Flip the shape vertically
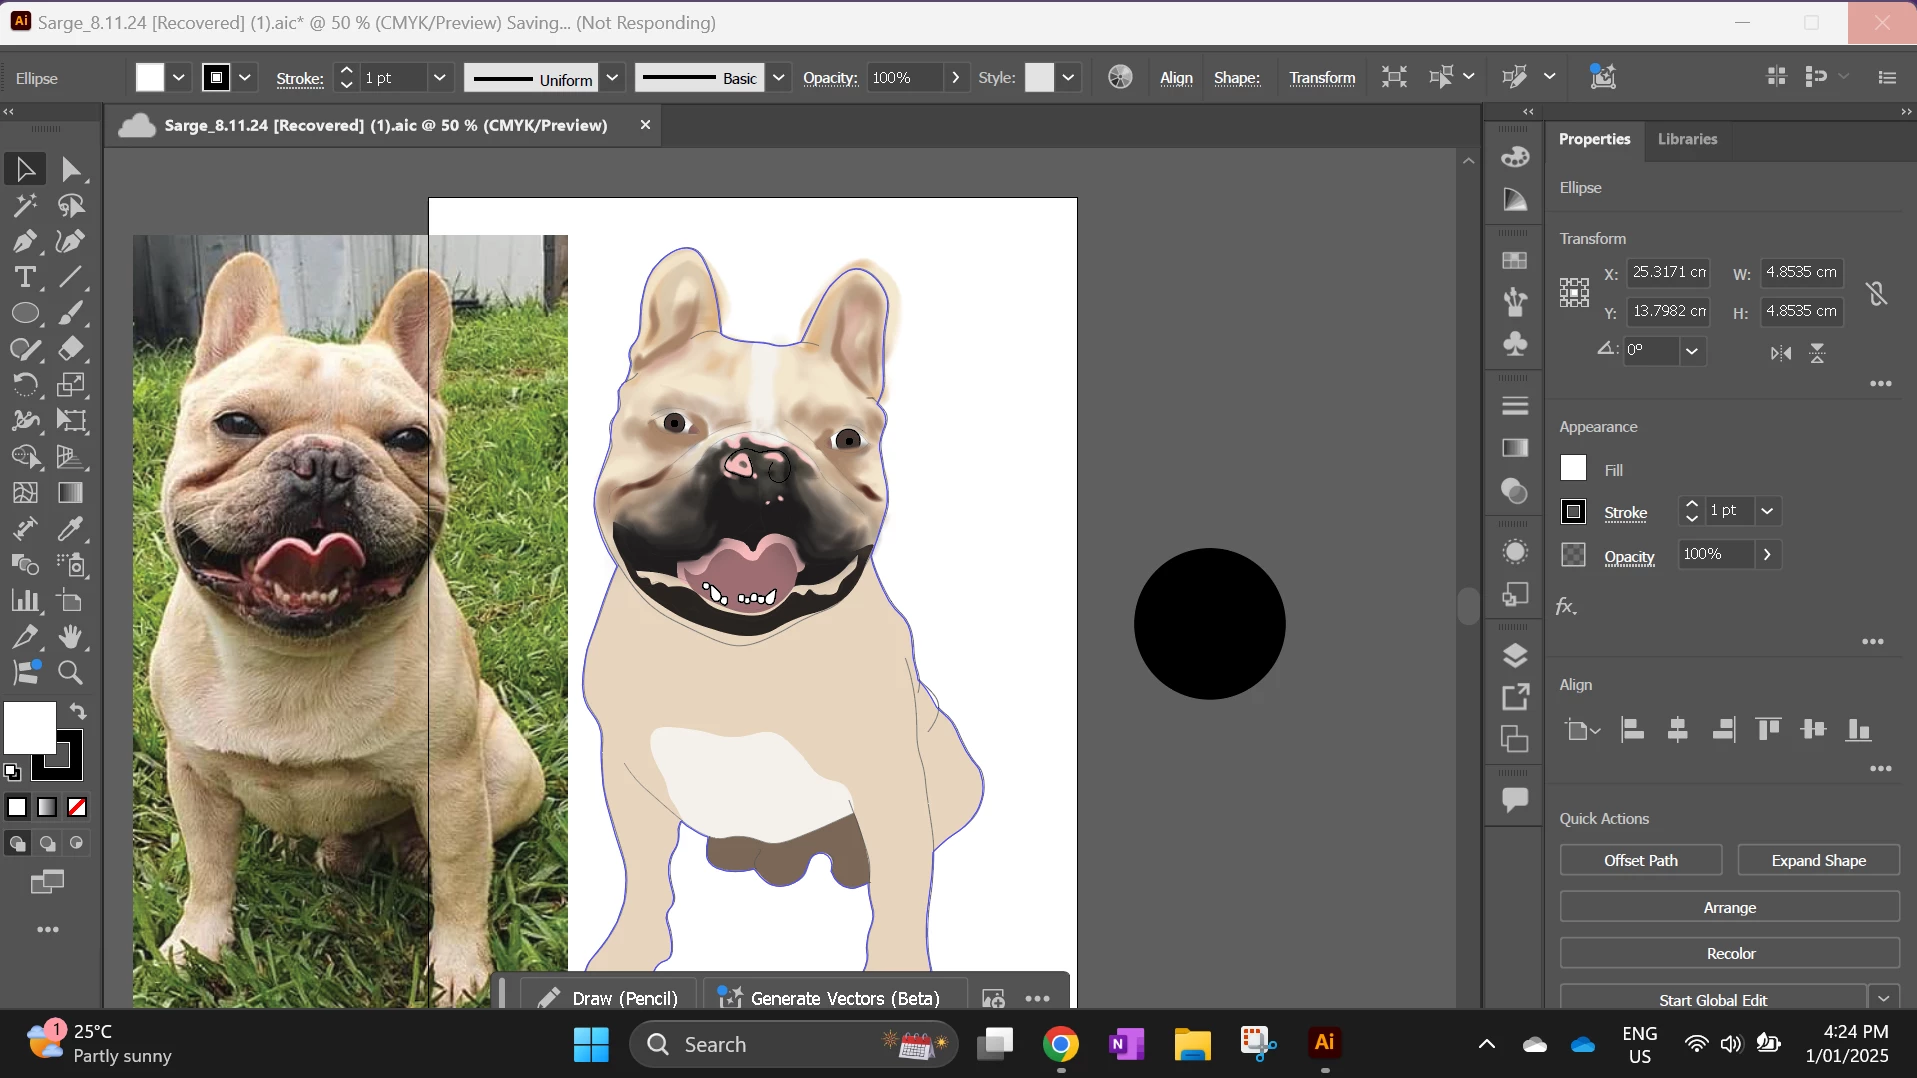Image resolution: width=1917 pixels, height=1078 pixels. [x=1818, y=353]
